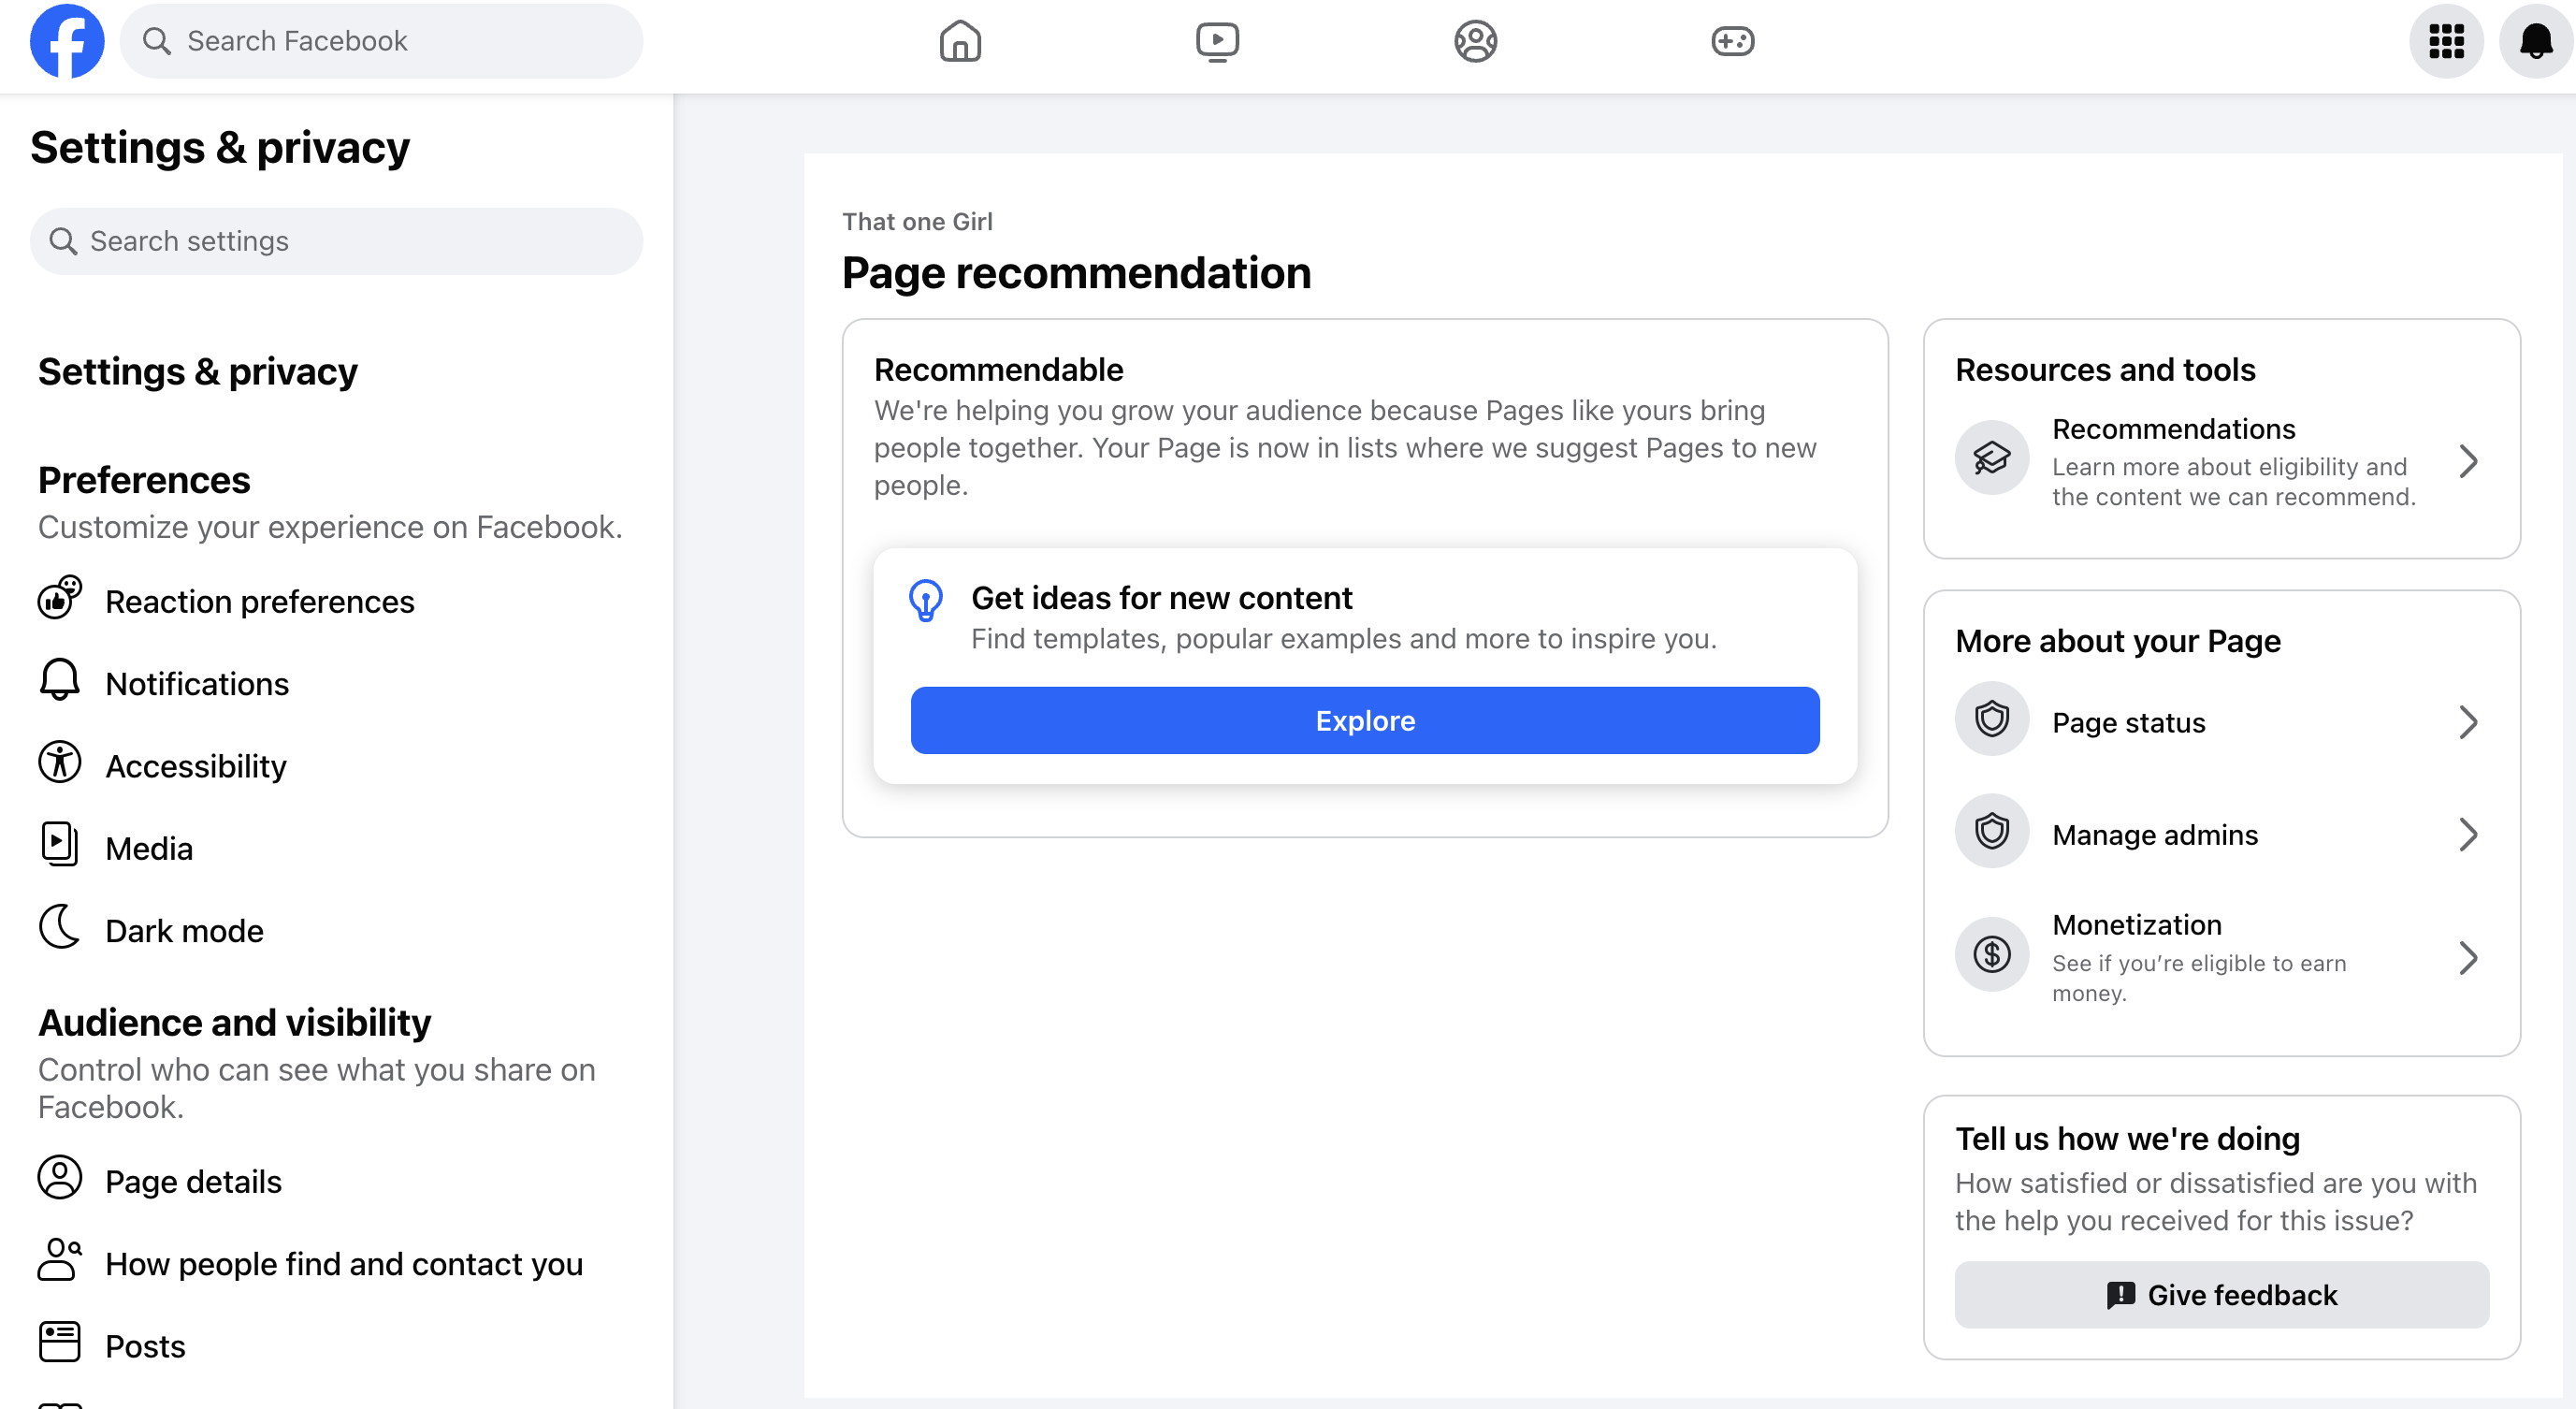Click the Dark mode moon icon

point(60,928)
